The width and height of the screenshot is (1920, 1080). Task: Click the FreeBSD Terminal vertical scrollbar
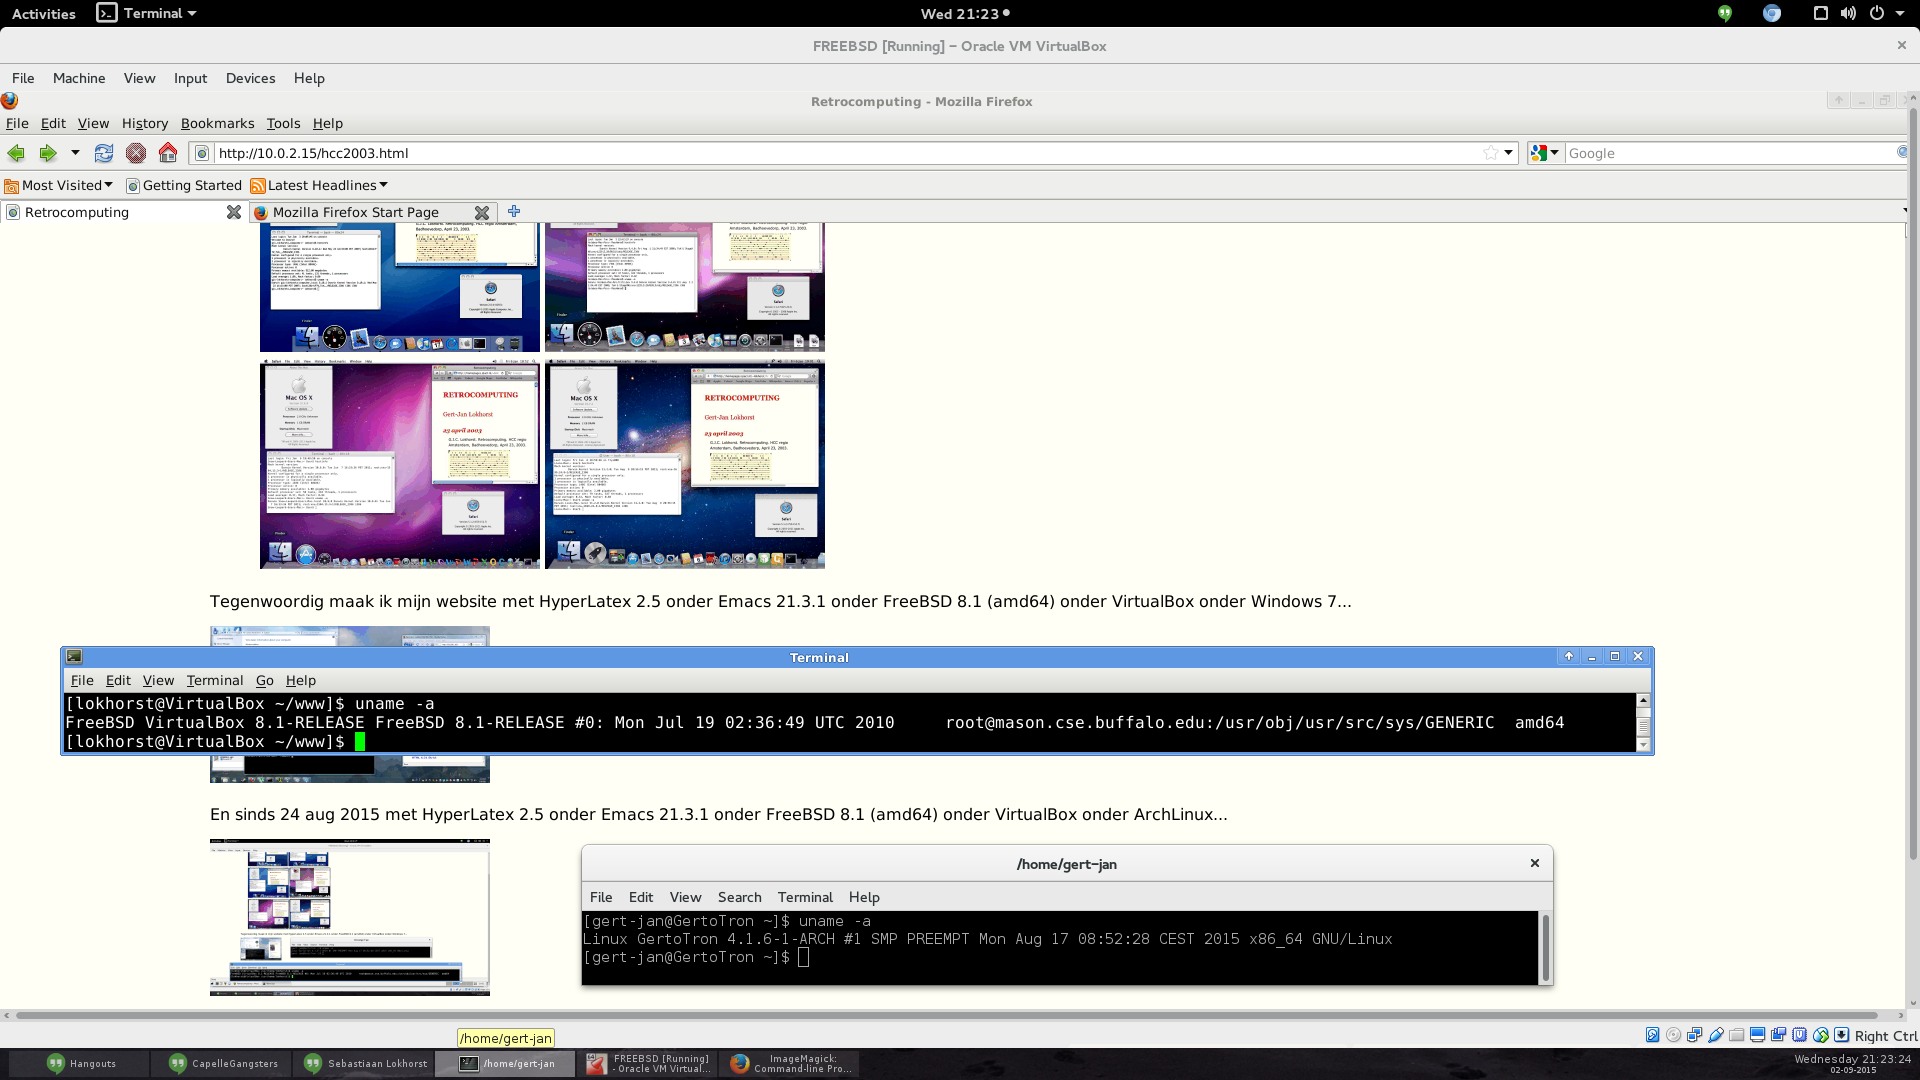click(1643, 722)
